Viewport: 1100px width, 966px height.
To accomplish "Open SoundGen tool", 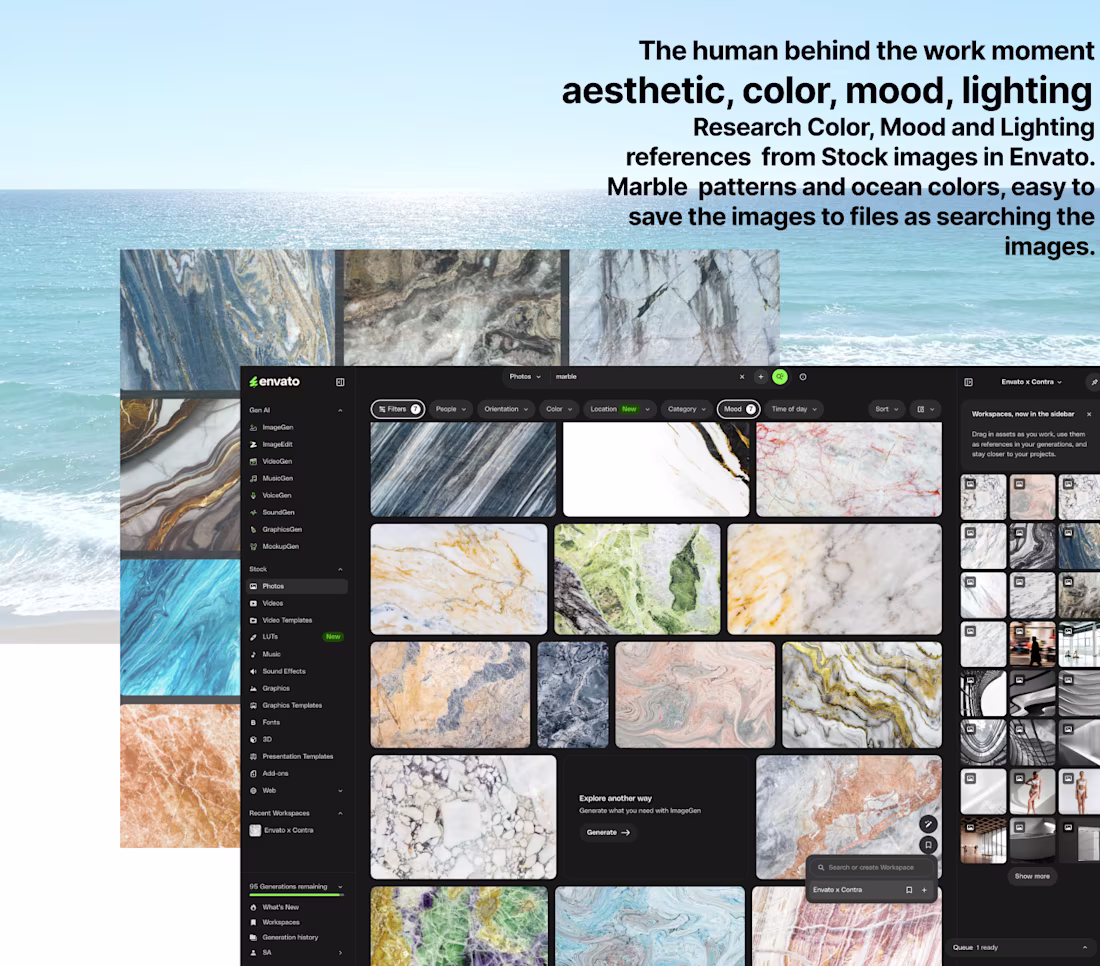I will pos(278,512).
